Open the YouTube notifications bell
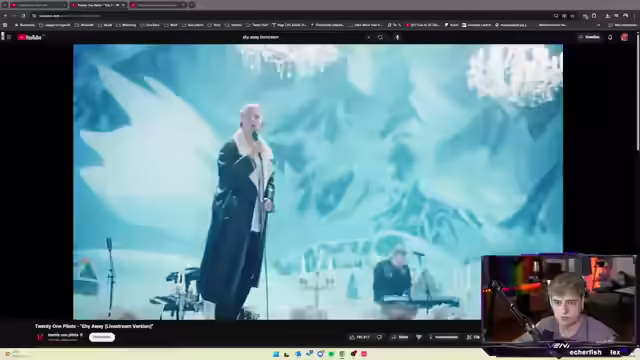Screen dimensions: 640x360 pos(610,37)
